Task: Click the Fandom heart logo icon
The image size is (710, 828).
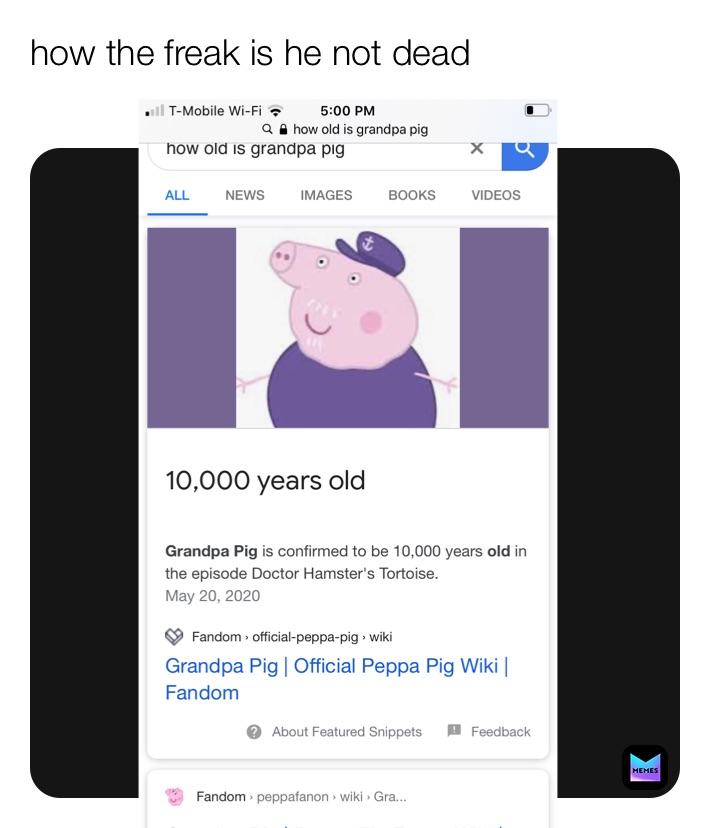Action: (172, 636)
